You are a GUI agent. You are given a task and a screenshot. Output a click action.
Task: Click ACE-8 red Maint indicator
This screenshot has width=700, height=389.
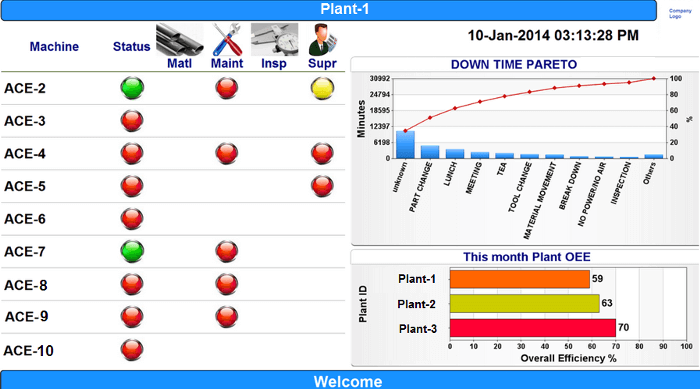[x=227, y=284]
